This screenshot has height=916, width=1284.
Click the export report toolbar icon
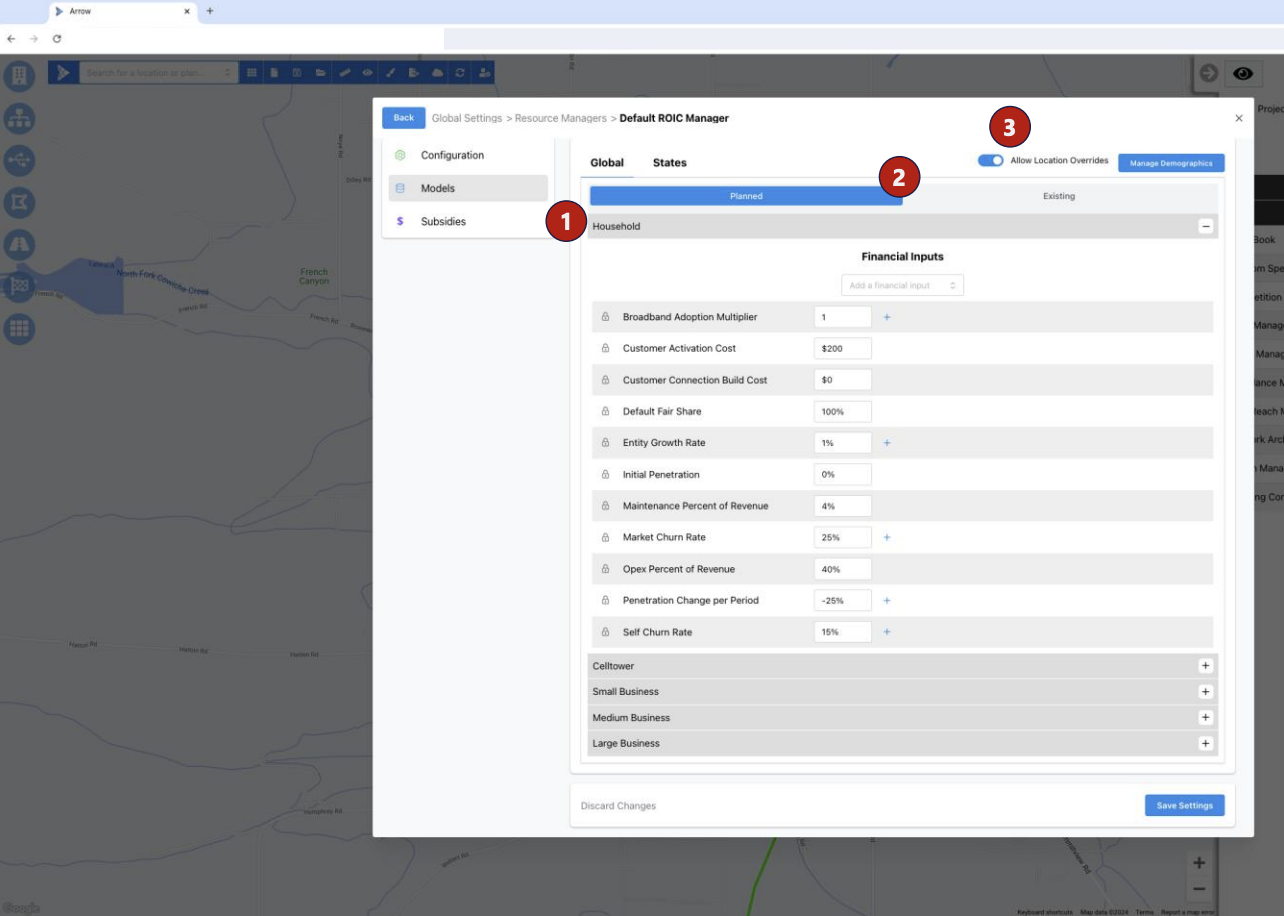click(413, 73)
